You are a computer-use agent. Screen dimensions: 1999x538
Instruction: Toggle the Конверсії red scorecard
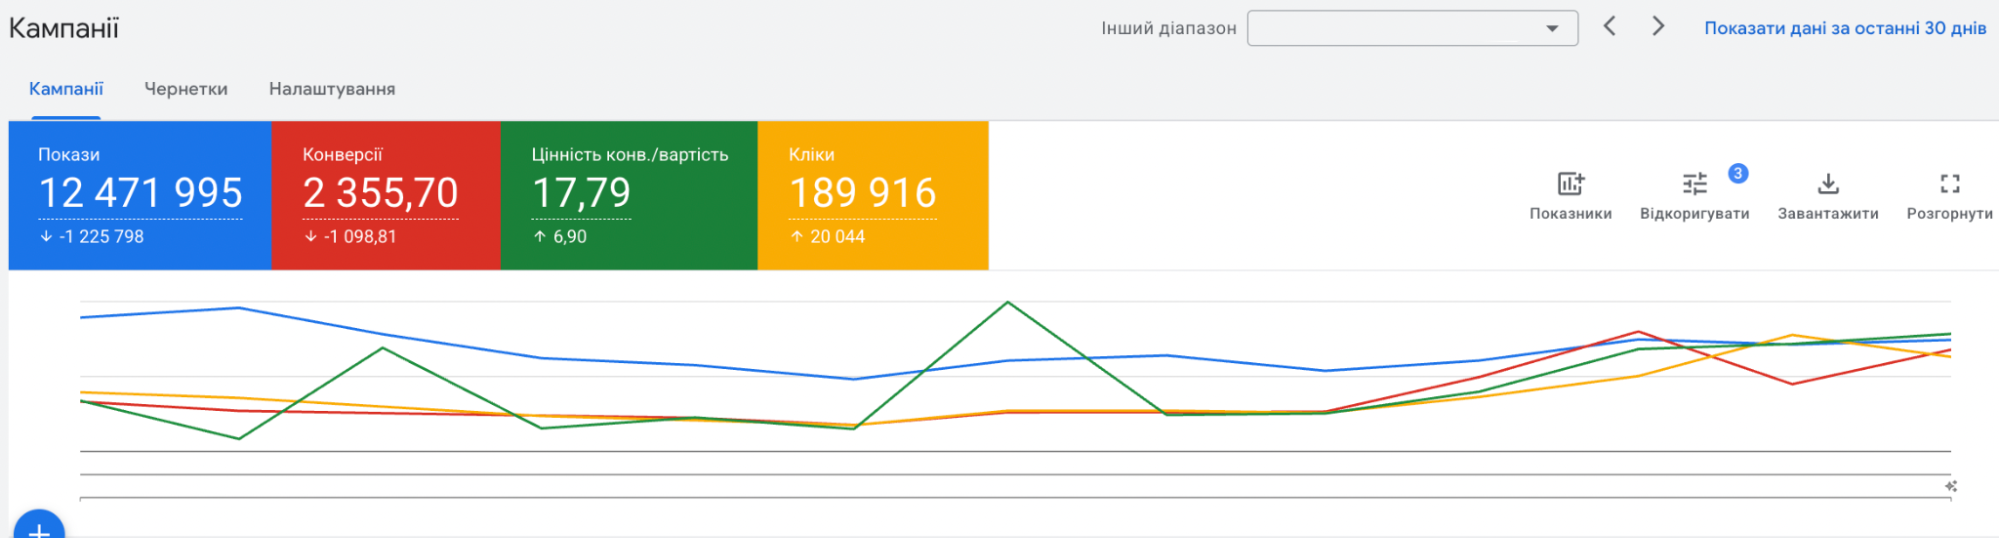tap(385, 195)
